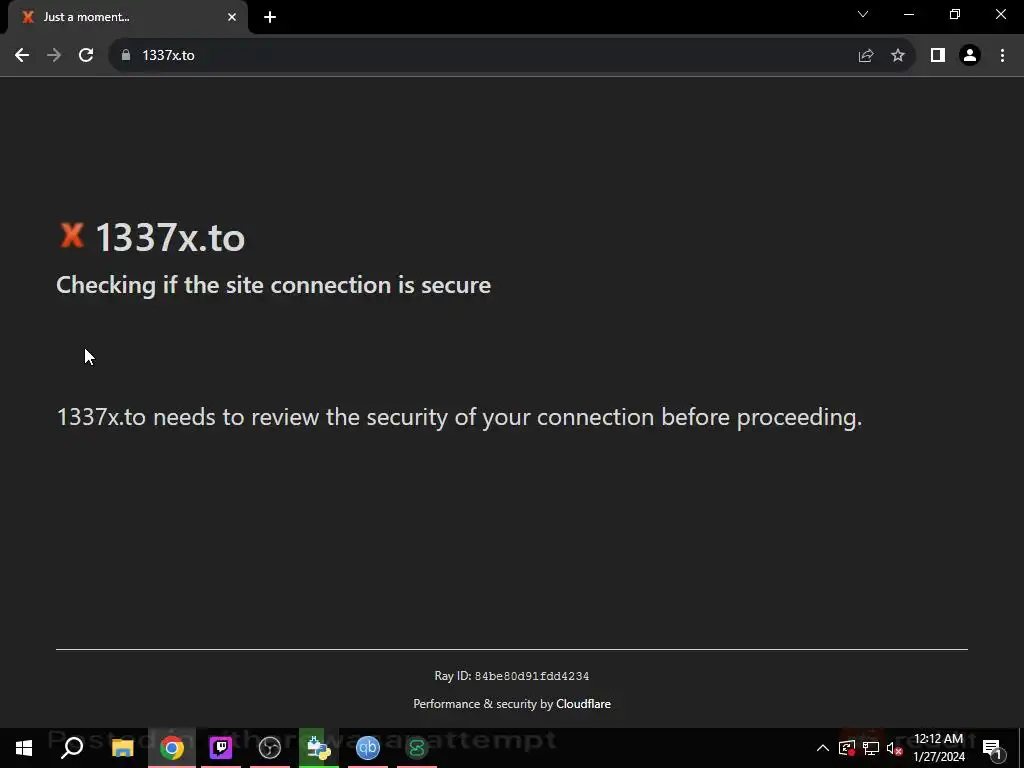Toggle the browser side panel
The image size is (1024, 768).
938,56
